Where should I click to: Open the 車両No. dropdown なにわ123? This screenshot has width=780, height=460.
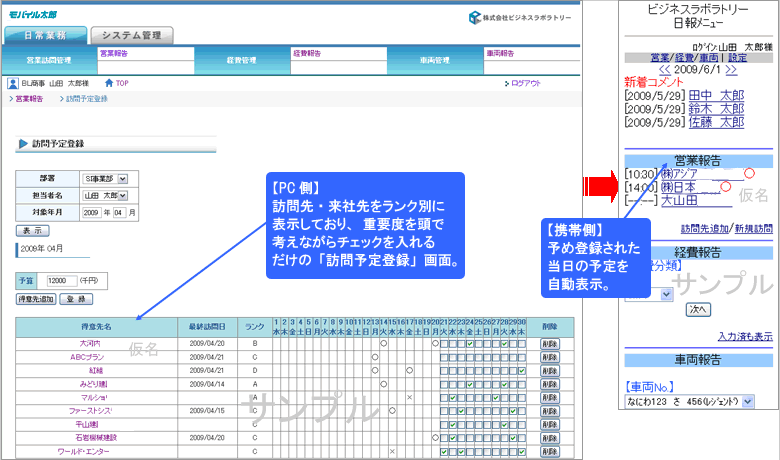tap(689, 402)
